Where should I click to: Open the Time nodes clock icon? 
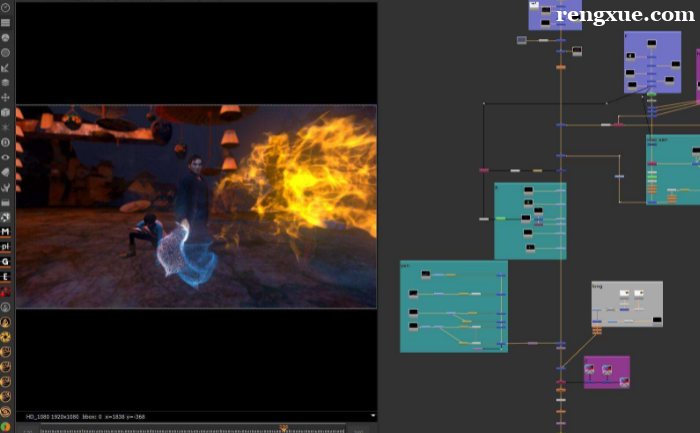tap(5, 8)
